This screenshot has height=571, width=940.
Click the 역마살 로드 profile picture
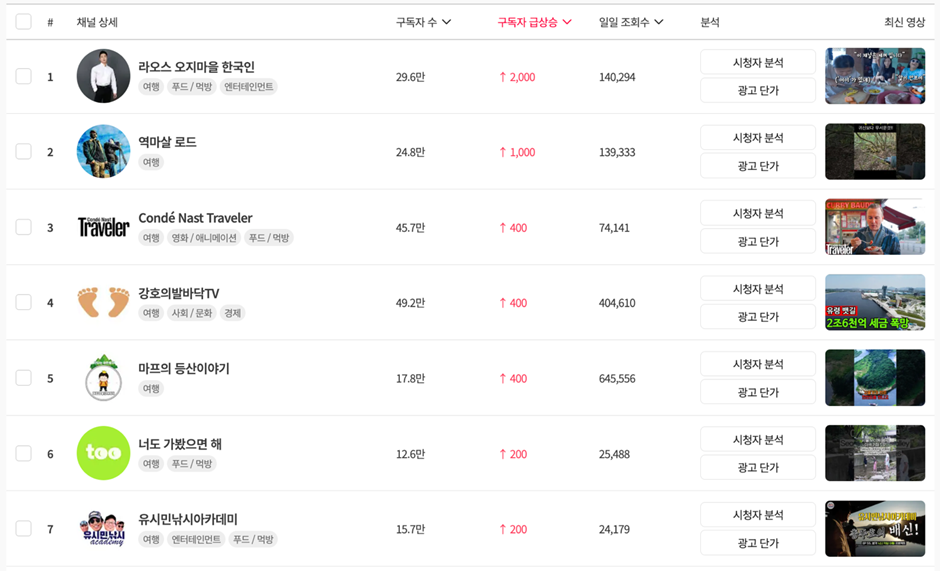(x=103, y=151)
